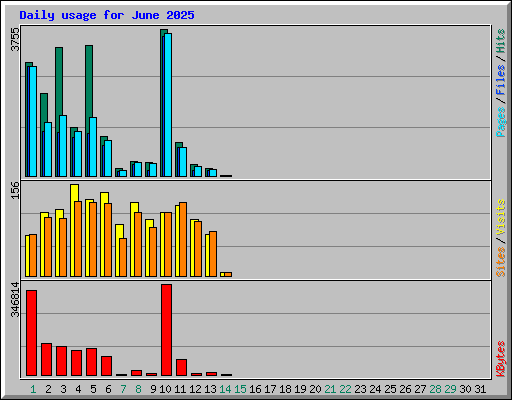Select green day 15 label
The height and width of the screenshot is (400, 512).
pyautogui.click(x=240, y=389)
